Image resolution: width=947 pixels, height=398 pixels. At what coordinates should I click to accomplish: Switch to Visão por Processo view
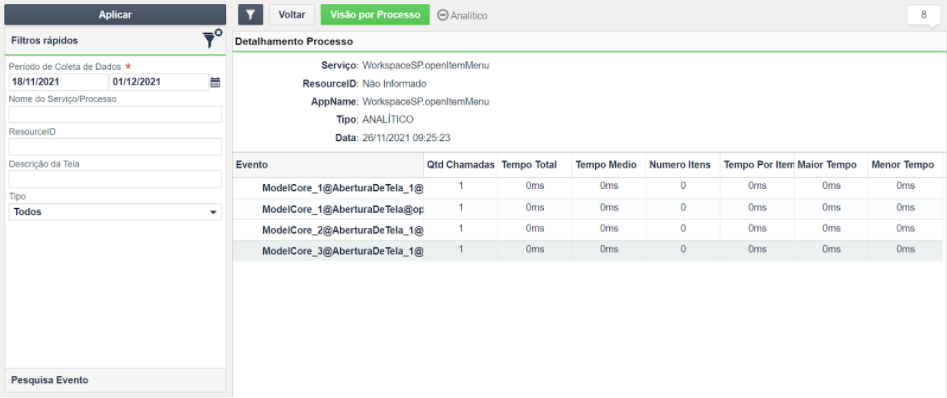[x=375, y=14]
